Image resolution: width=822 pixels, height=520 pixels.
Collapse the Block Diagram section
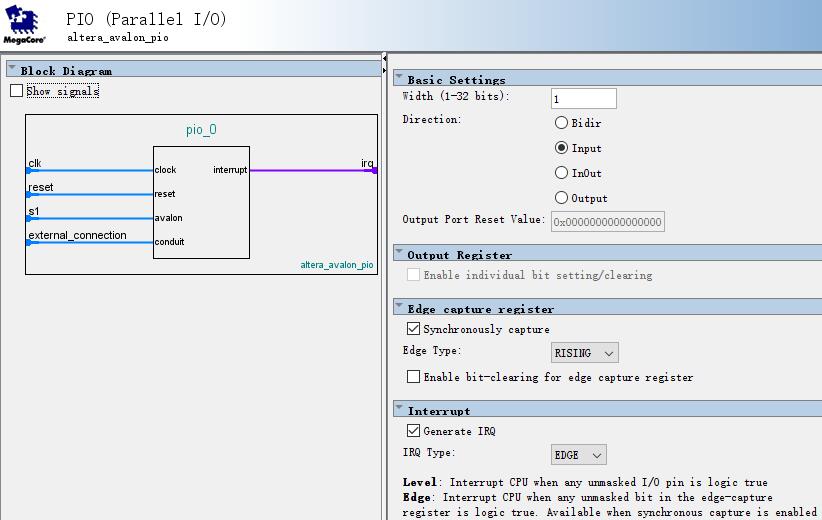click(12, 68)
